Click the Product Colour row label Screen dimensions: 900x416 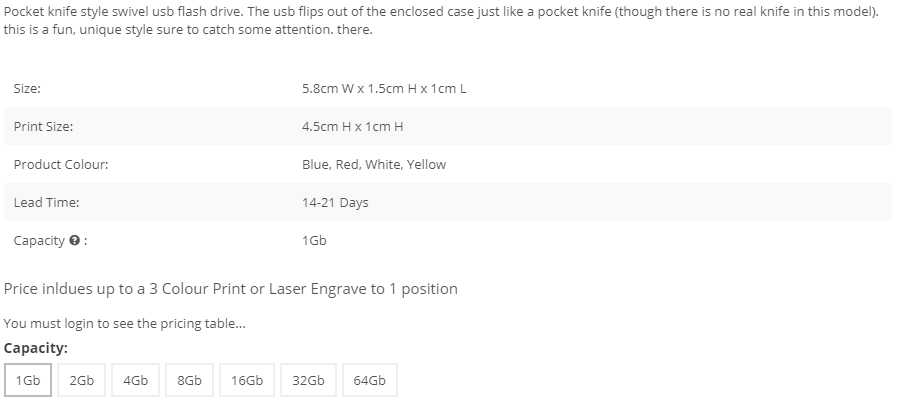click(61, 165)
